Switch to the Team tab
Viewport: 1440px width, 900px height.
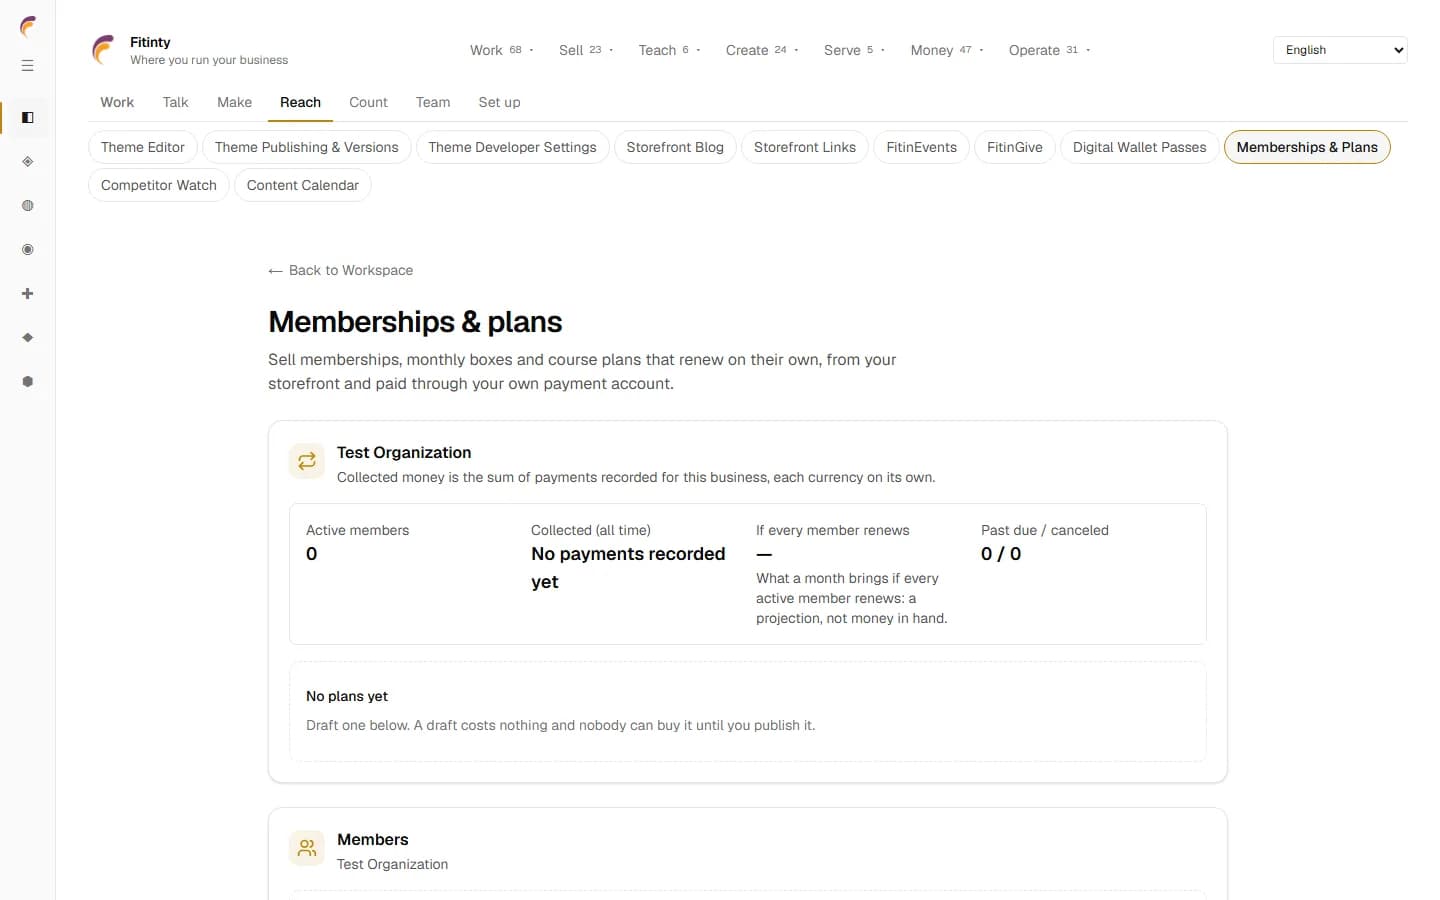coord(433,102)
